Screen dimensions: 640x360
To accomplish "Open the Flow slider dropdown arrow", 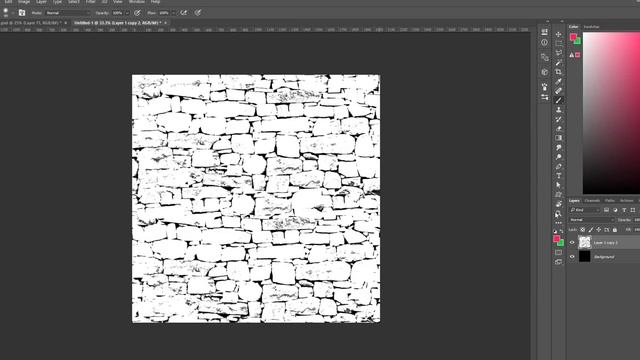I will point(173,13).
